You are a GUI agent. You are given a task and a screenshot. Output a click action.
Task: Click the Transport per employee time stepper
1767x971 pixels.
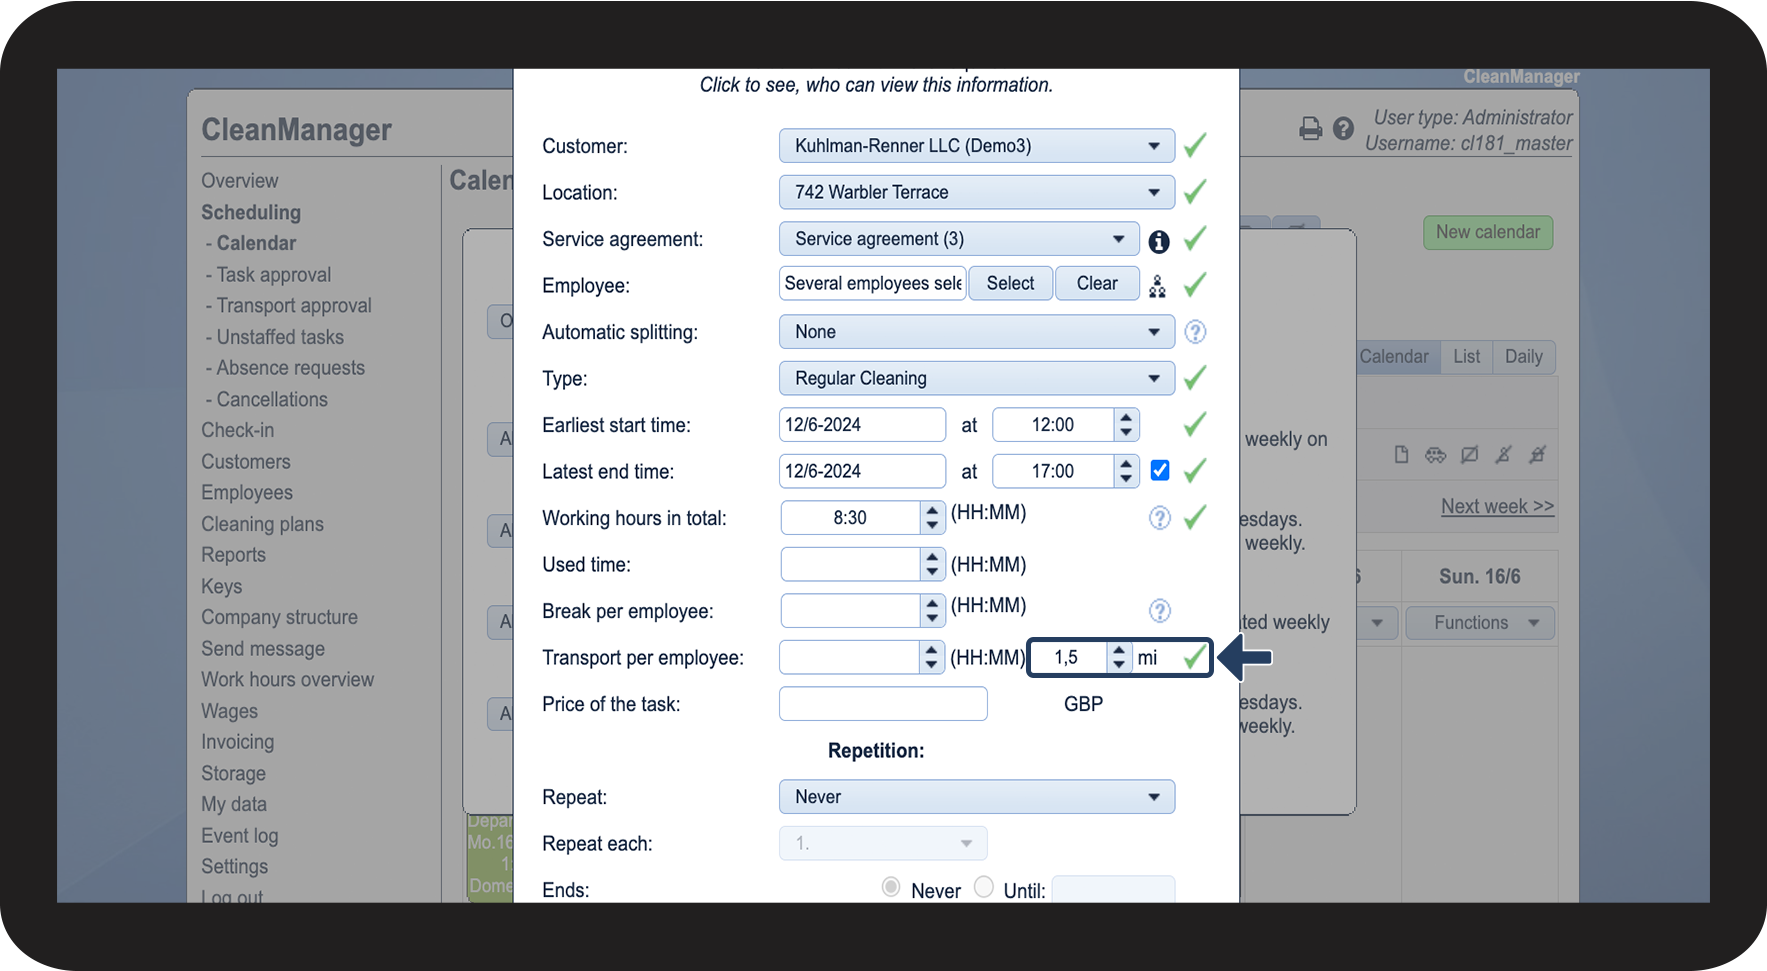(x=932, y=657)
